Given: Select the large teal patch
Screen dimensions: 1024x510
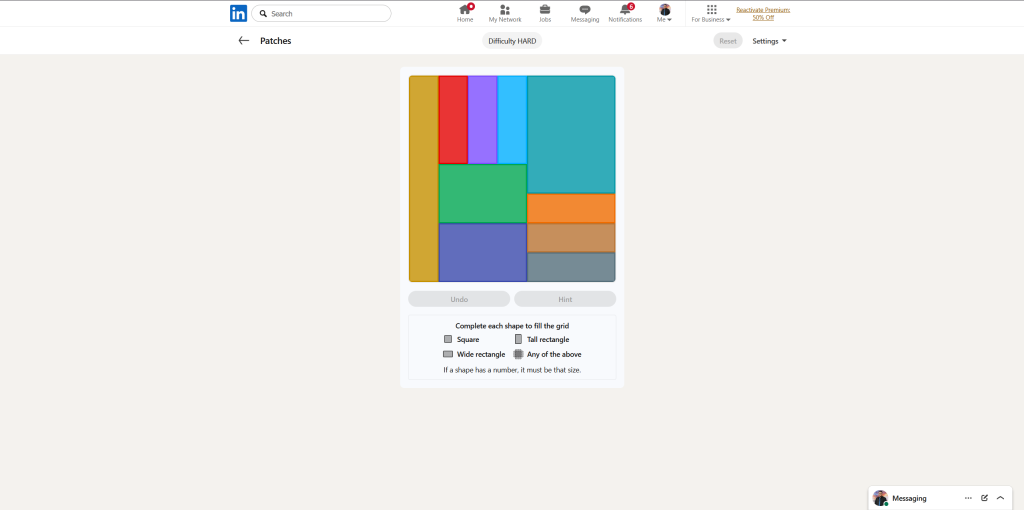Looking at the screenshot, I should [x=571, y=135].
